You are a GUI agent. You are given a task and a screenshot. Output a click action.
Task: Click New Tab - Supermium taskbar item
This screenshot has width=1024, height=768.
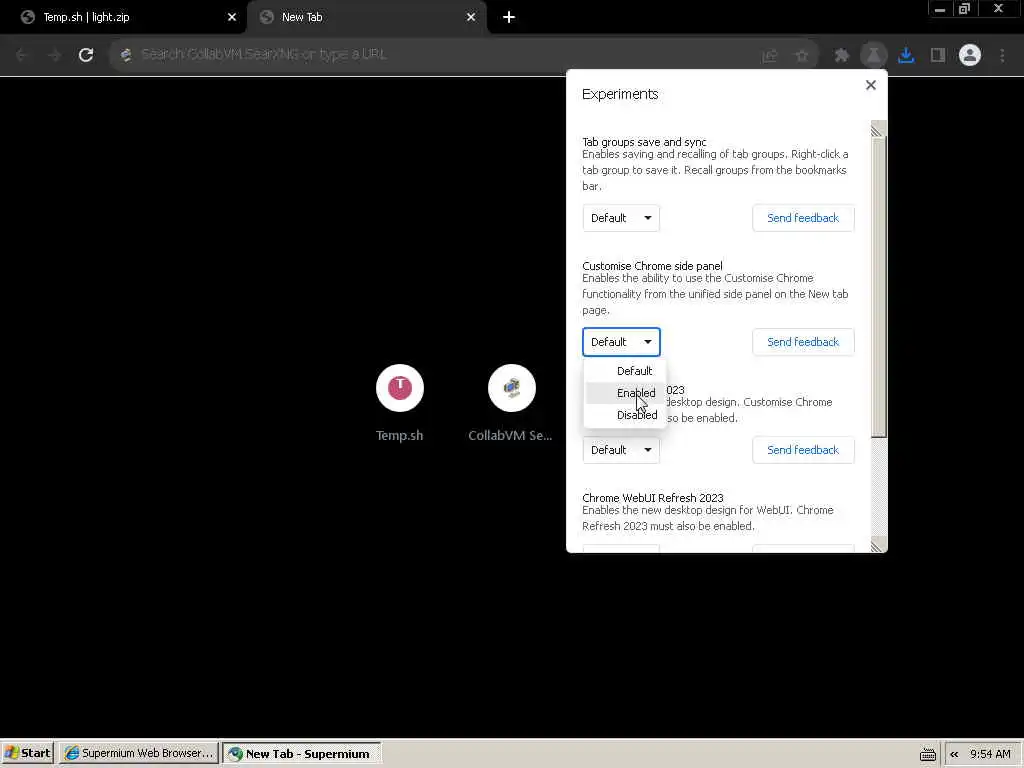(301, 753)
